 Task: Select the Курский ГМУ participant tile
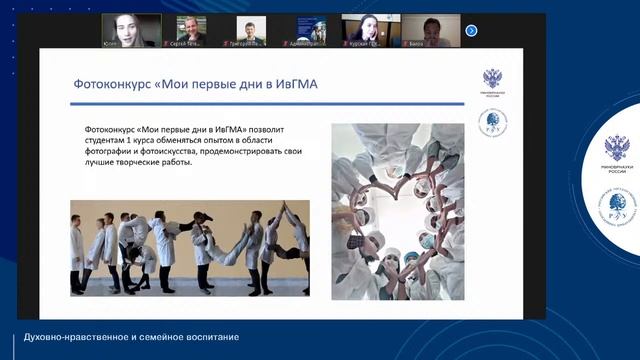(371, 31)
